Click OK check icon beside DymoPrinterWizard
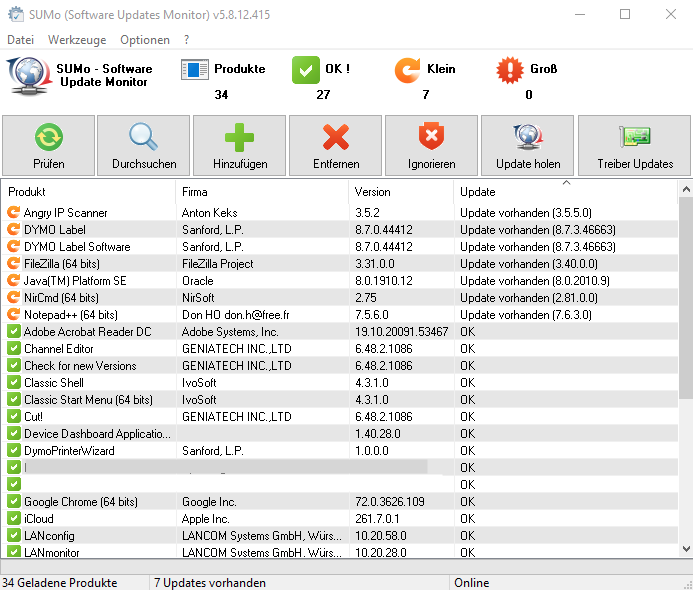 14,450
